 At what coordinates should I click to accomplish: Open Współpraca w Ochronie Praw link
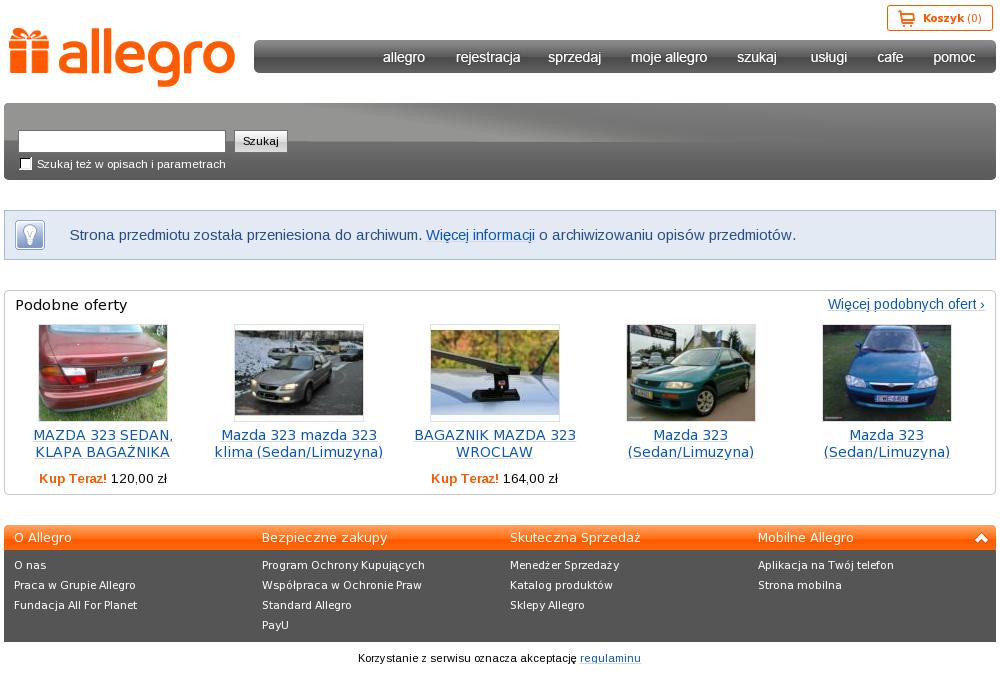tap(342, 585)
